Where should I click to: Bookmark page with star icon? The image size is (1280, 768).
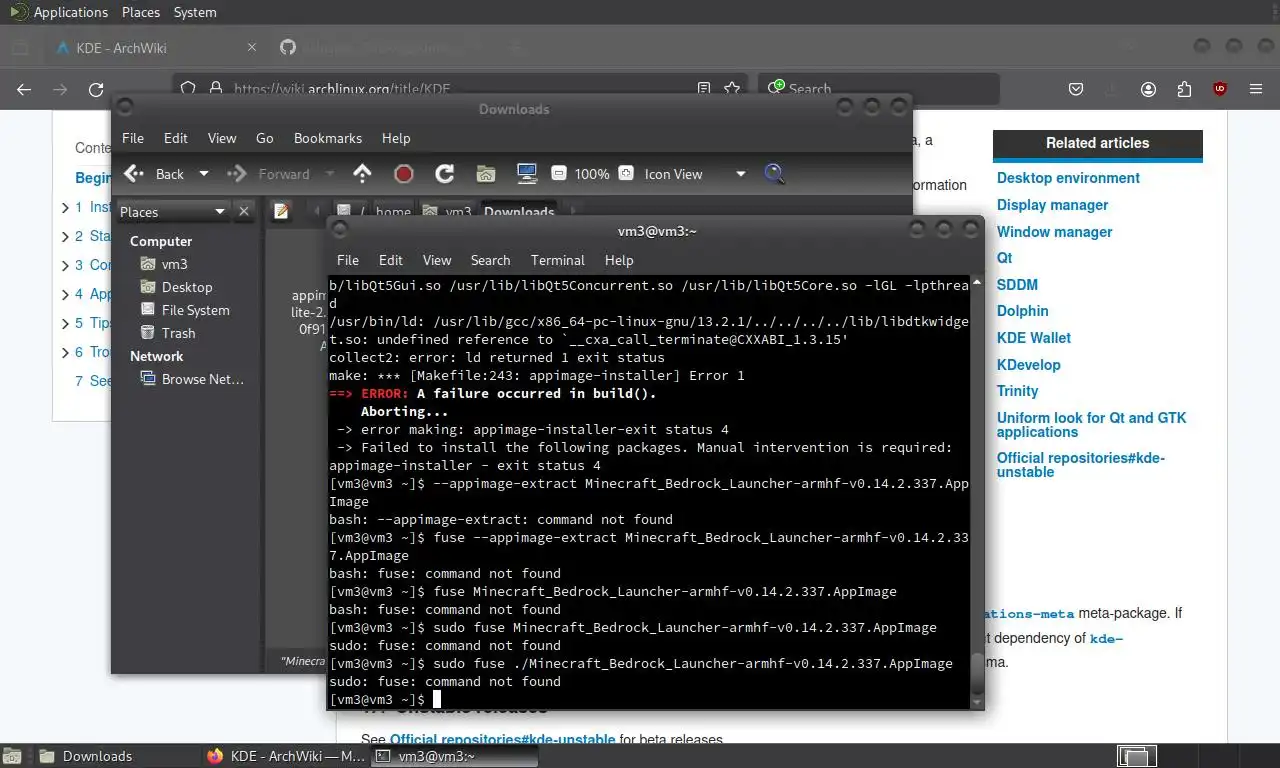[732, 89]
